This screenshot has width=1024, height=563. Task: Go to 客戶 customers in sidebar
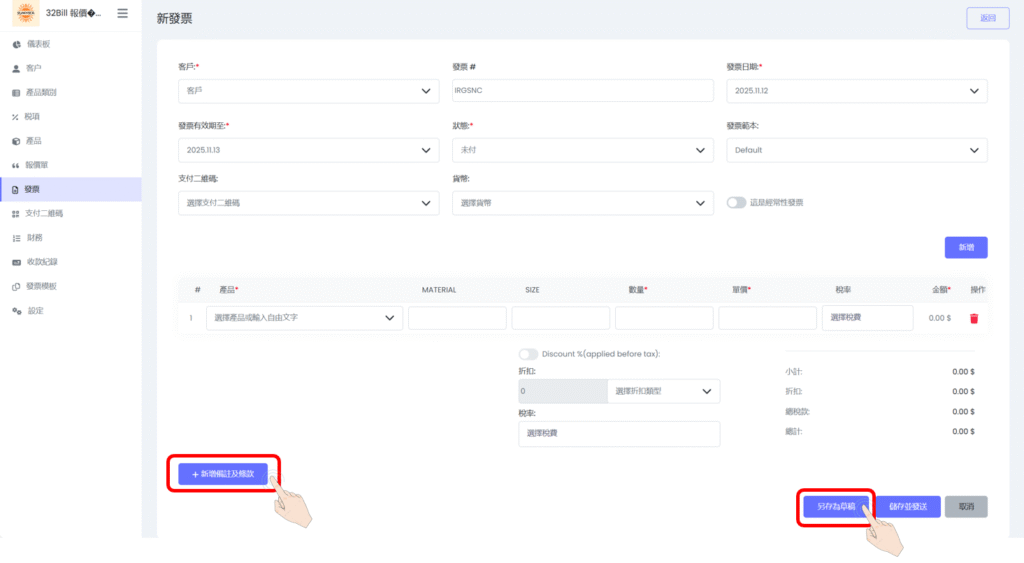tap(33, 69)
